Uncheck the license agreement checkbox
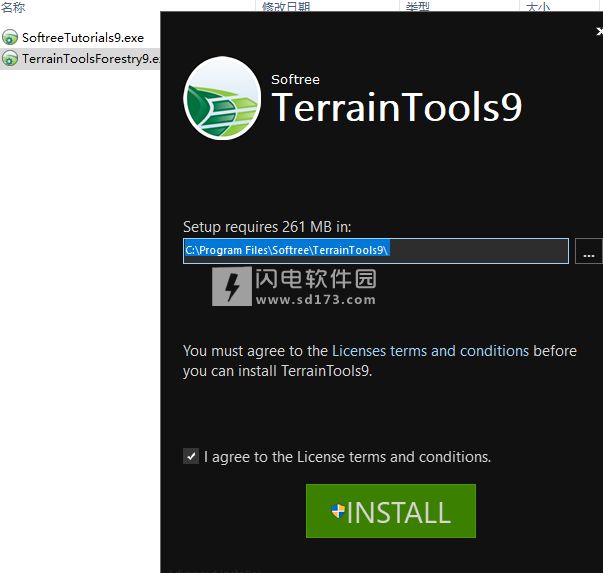603x573 pixels. 191,456
